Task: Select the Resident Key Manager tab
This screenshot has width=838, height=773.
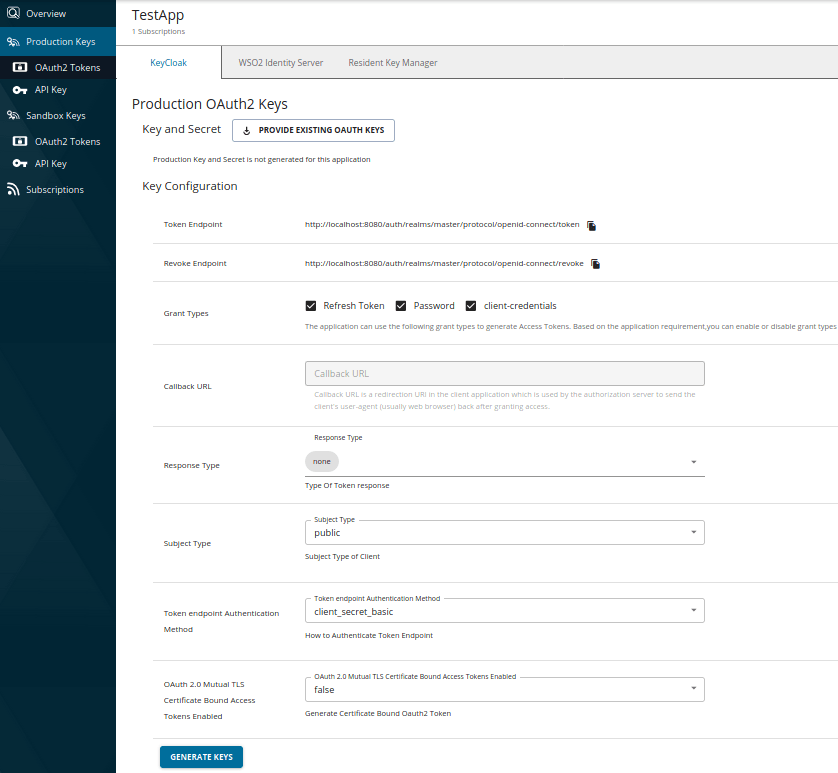Action: tap(392, 61)
